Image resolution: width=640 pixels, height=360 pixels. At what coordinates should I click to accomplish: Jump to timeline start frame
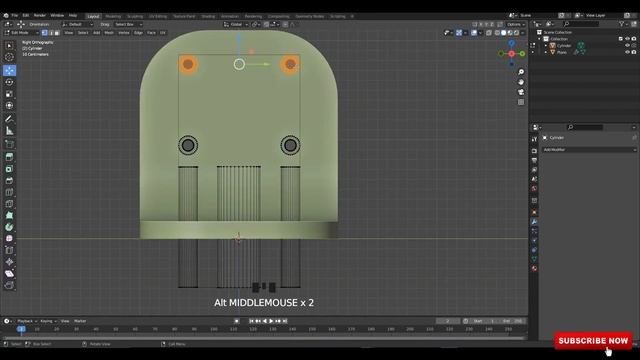tap(251, 321)
